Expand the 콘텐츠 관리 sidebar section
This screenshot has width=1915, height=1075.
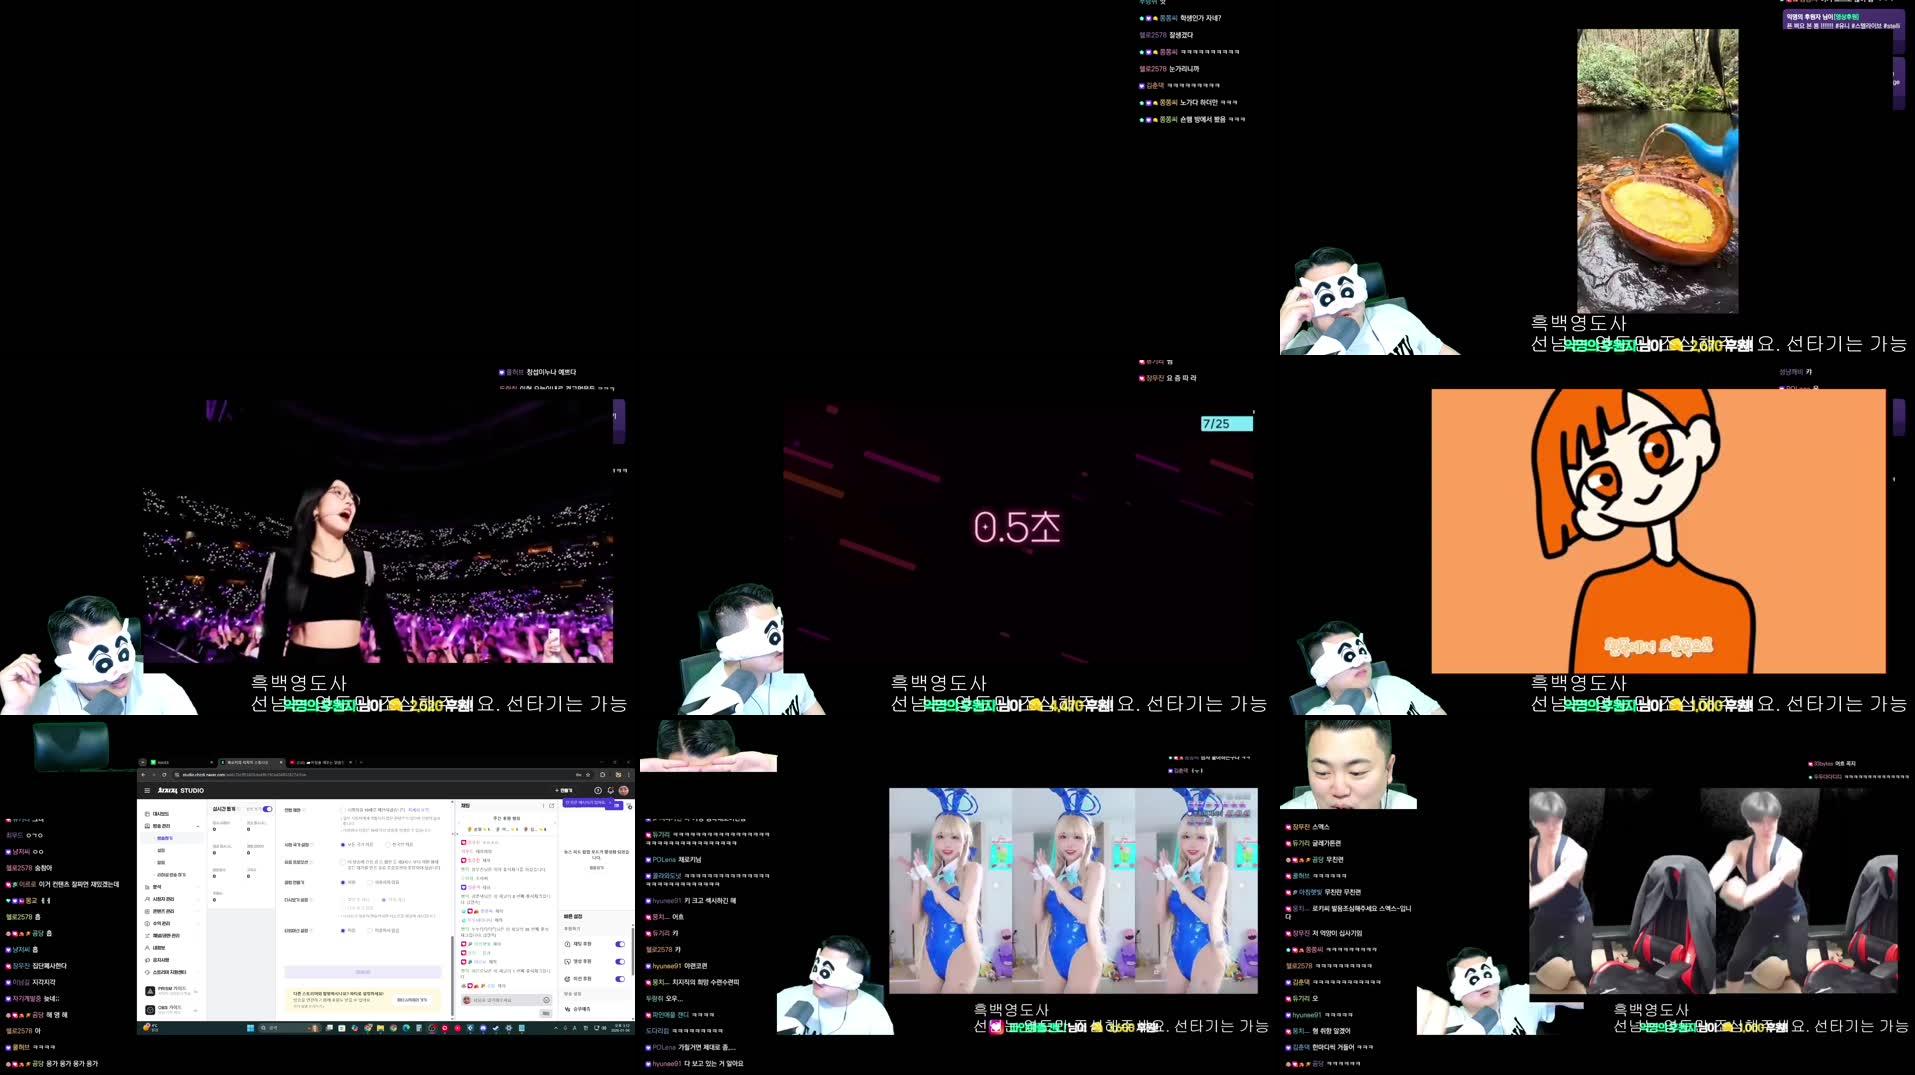coord(165,911)
